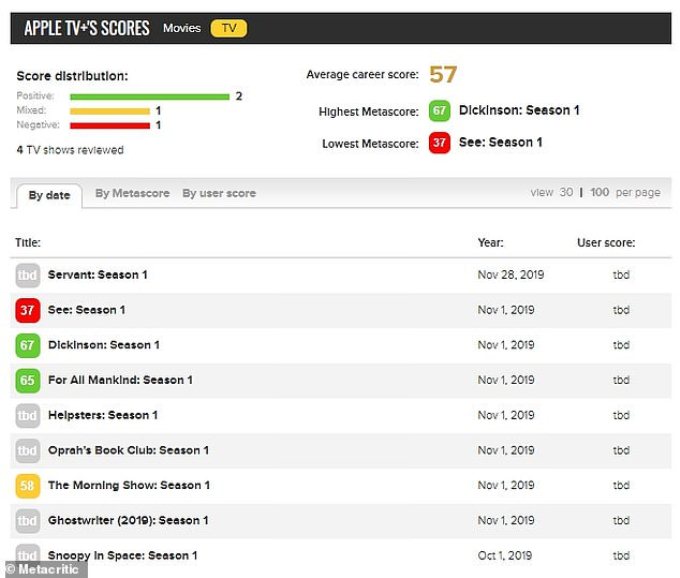Click the green 67 badge in Dickinson row
Viewport: 680px width, 578px height.
28,346
